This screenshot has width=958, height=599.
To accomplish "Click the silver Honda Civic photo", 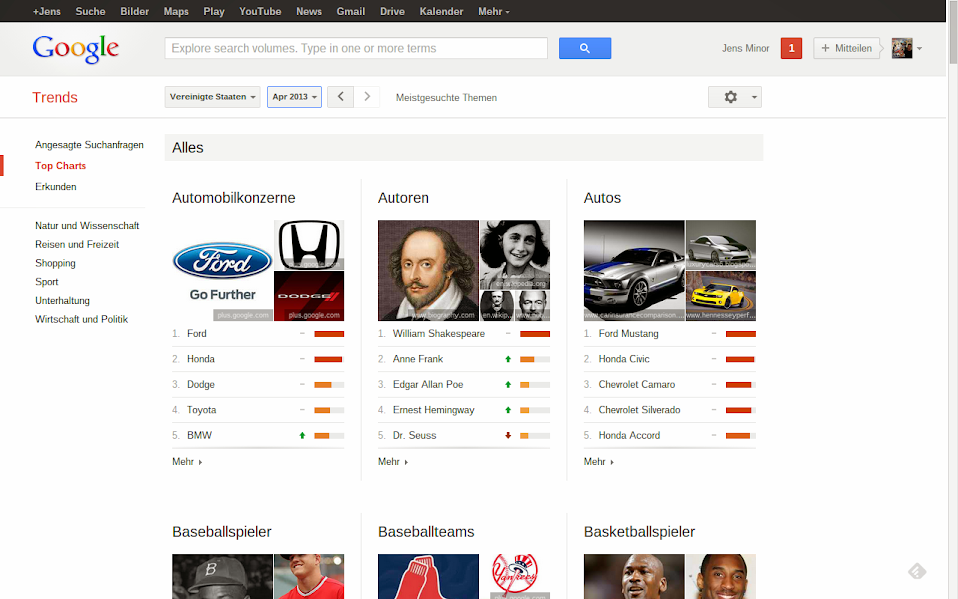I will point(721,244).
